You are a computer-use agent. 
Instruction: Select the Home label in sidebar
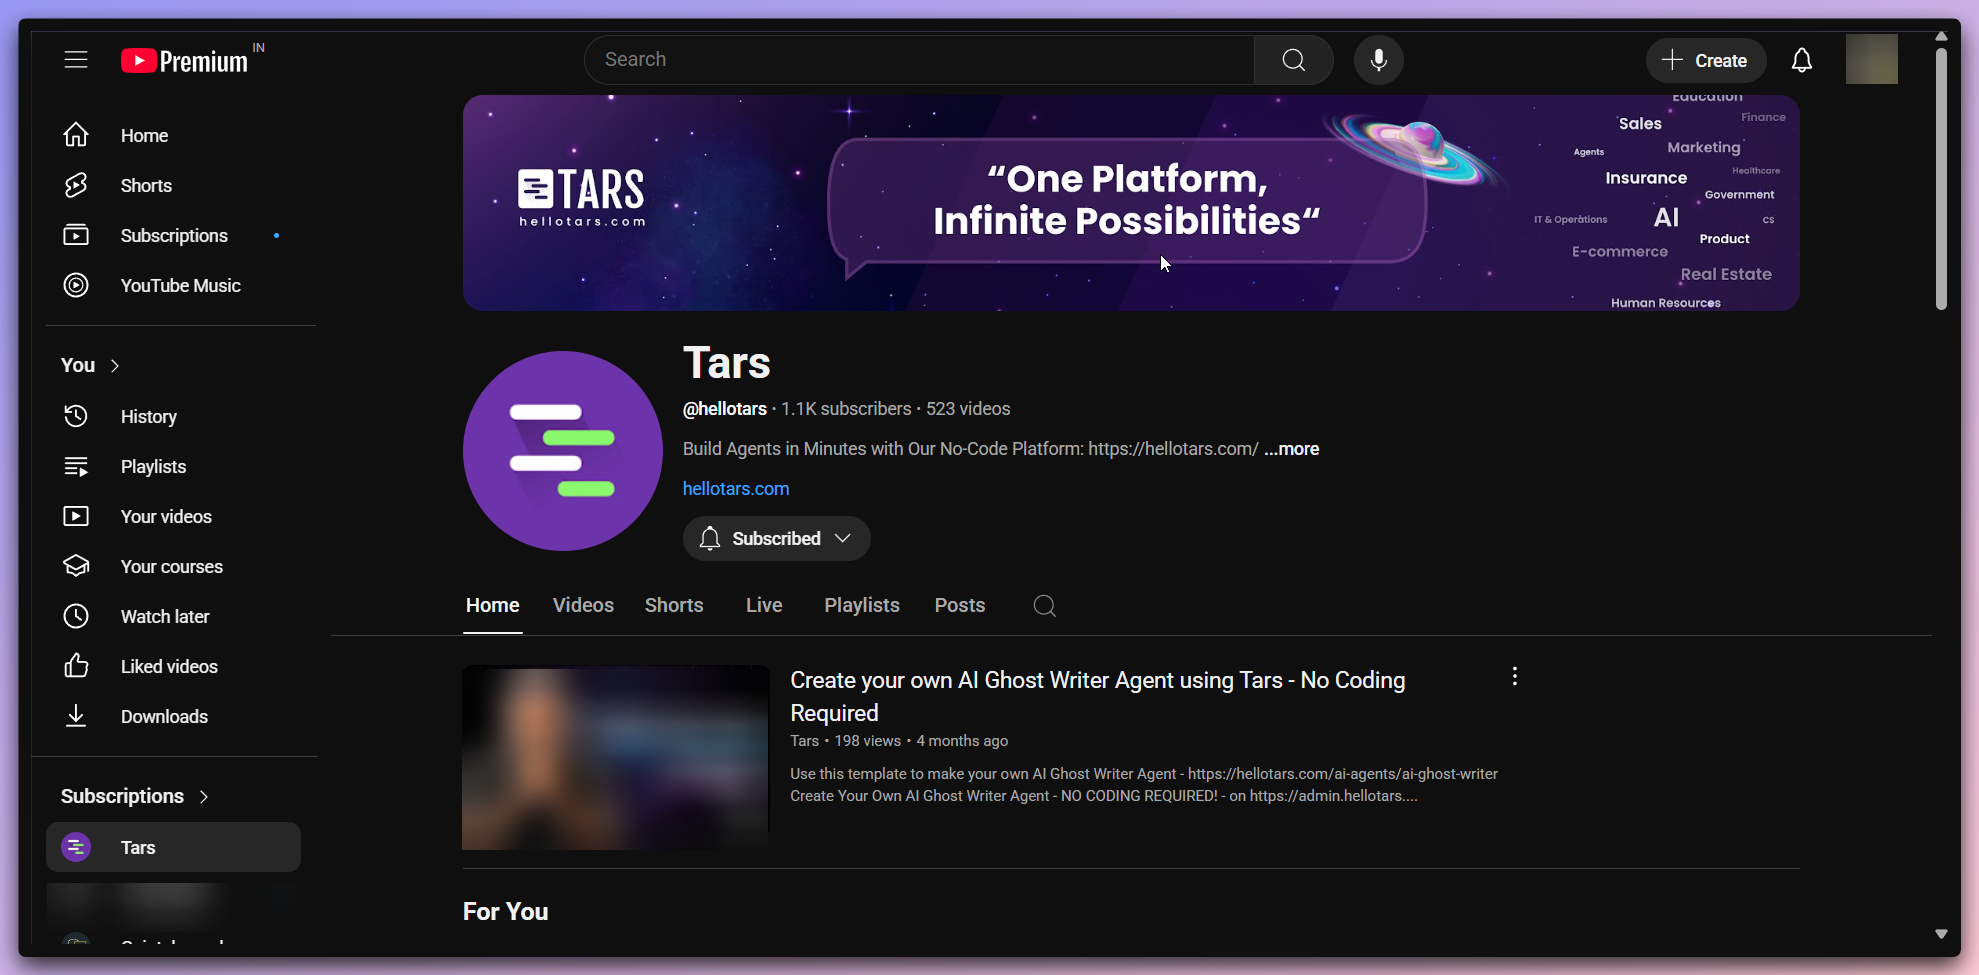[144, 135]
